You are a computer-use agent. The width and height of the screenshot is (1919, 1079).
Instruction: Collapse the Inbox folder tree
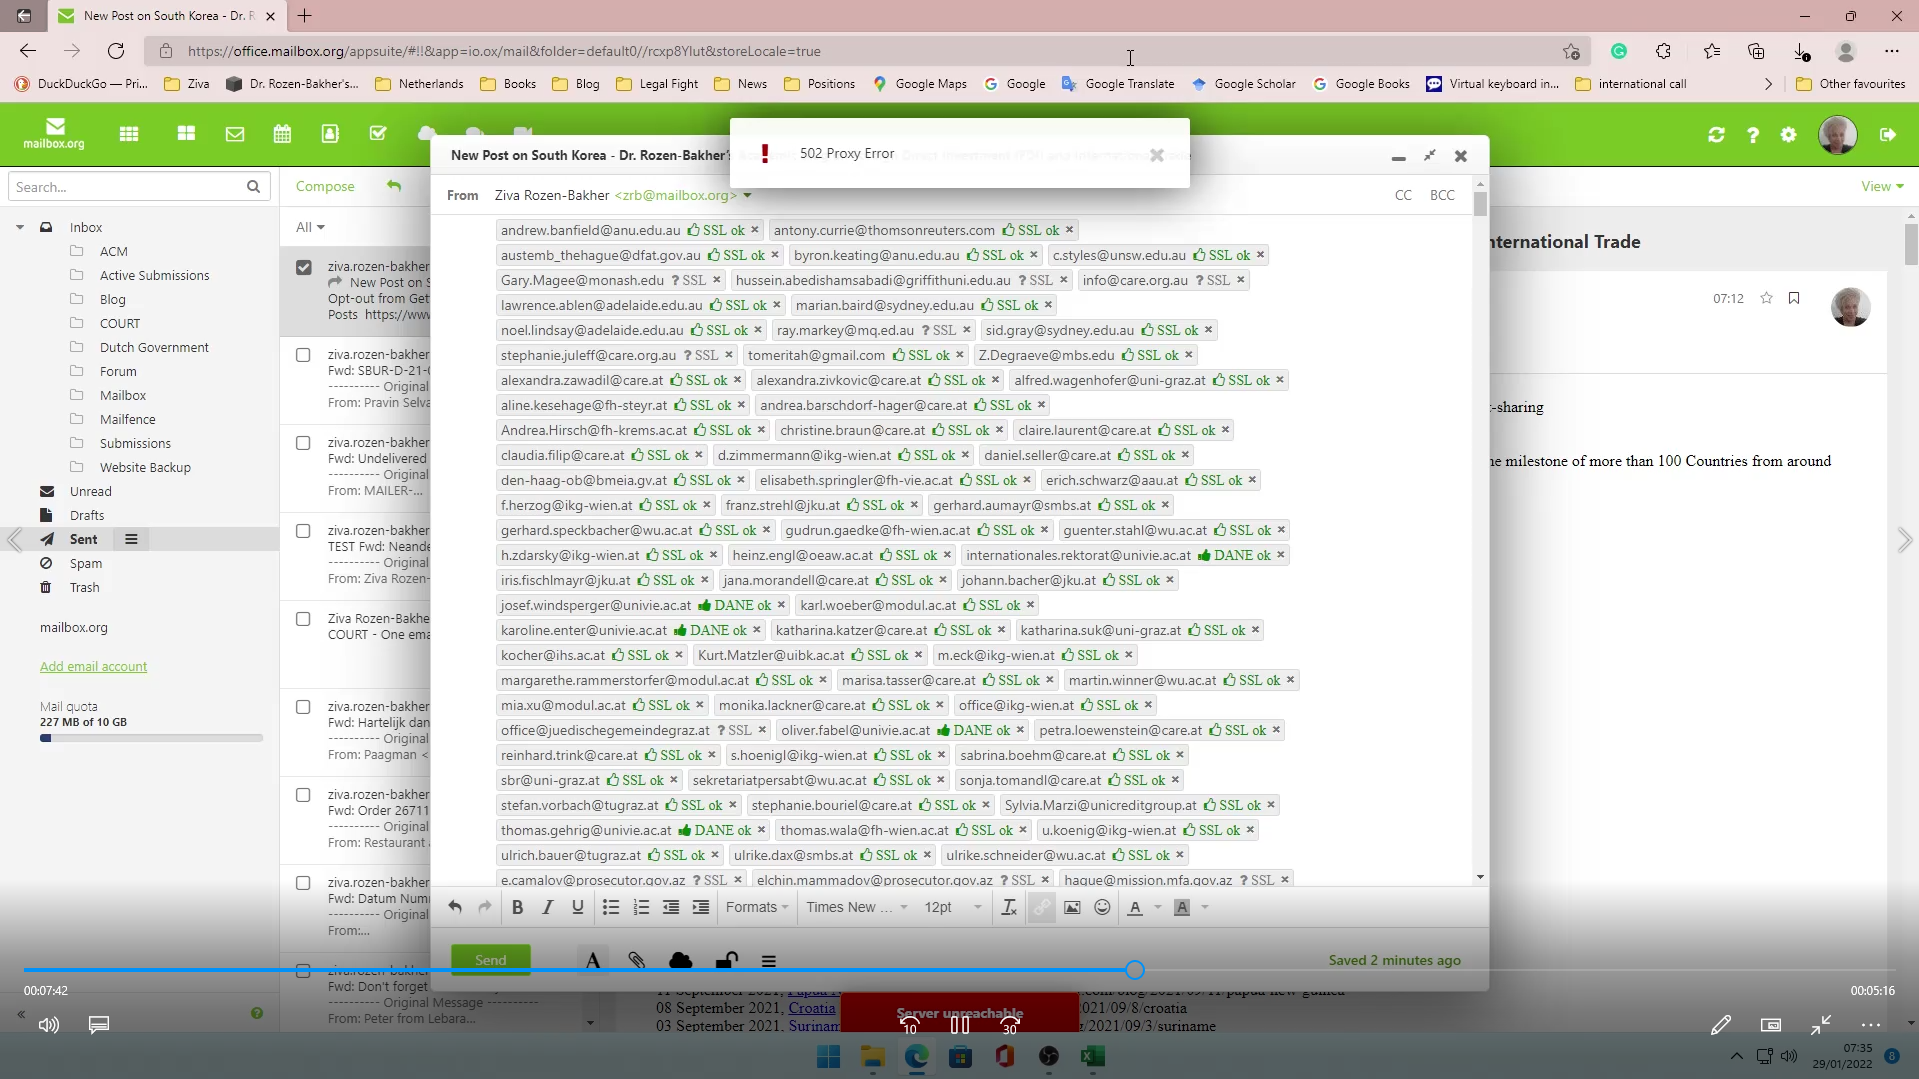pyautogui.click(x=19, y=227)
